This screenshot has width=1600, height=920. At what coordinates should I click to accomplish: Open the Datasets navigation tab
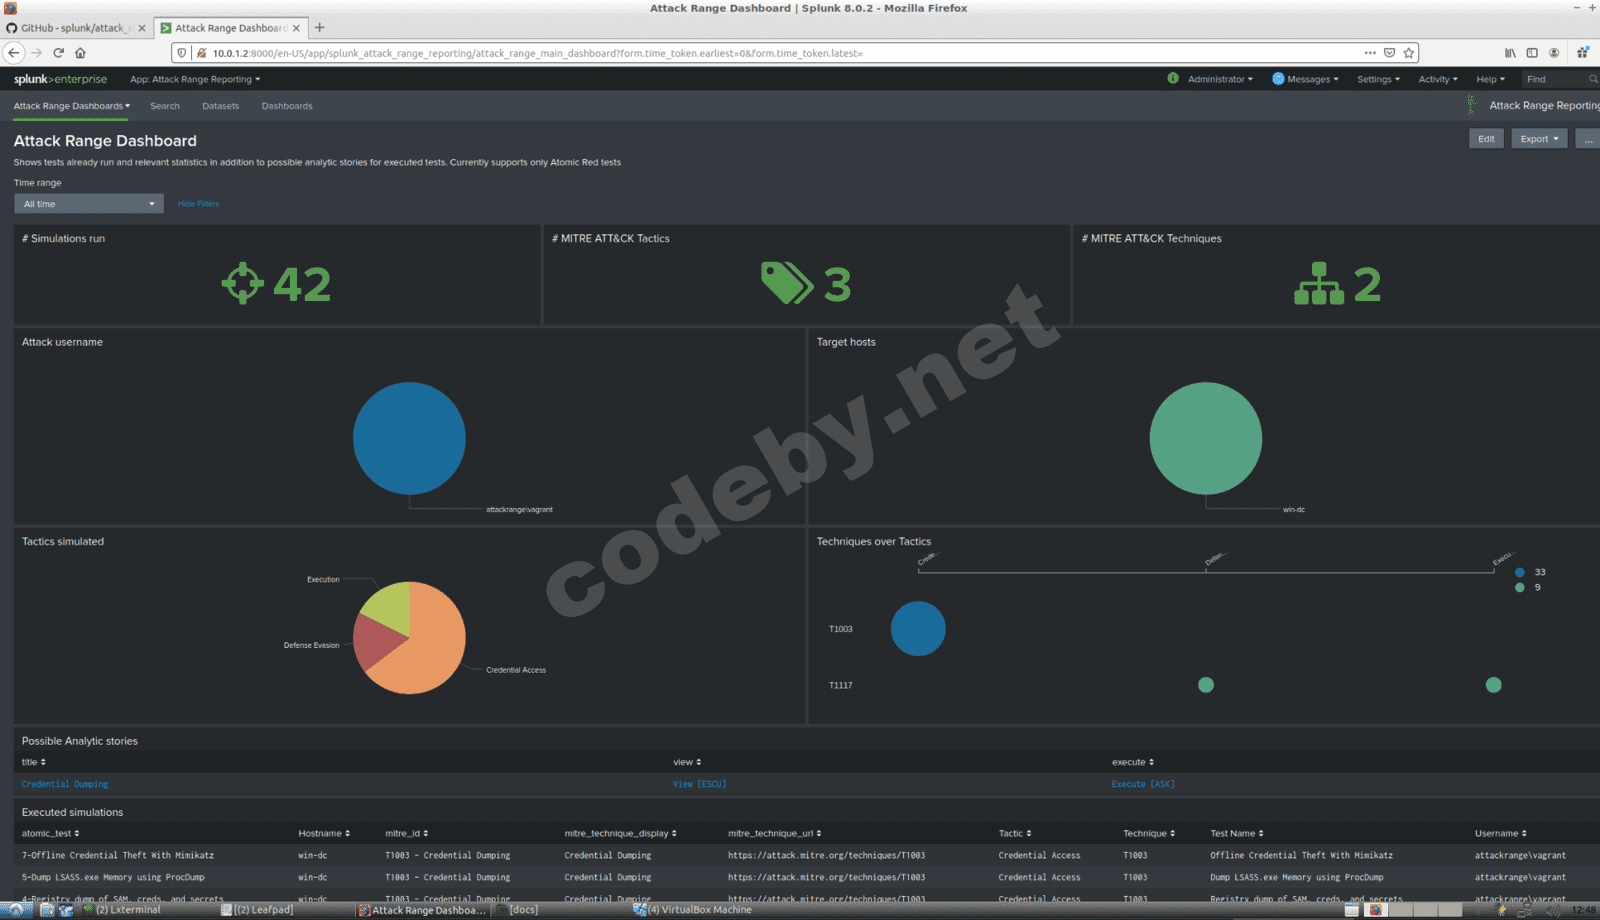tap(220, 106)
